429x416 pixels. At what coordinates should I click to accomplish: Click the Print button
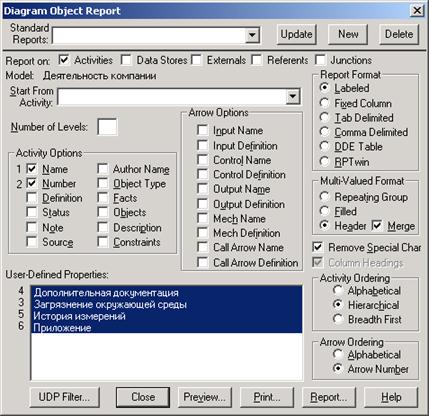click(267, 397)
